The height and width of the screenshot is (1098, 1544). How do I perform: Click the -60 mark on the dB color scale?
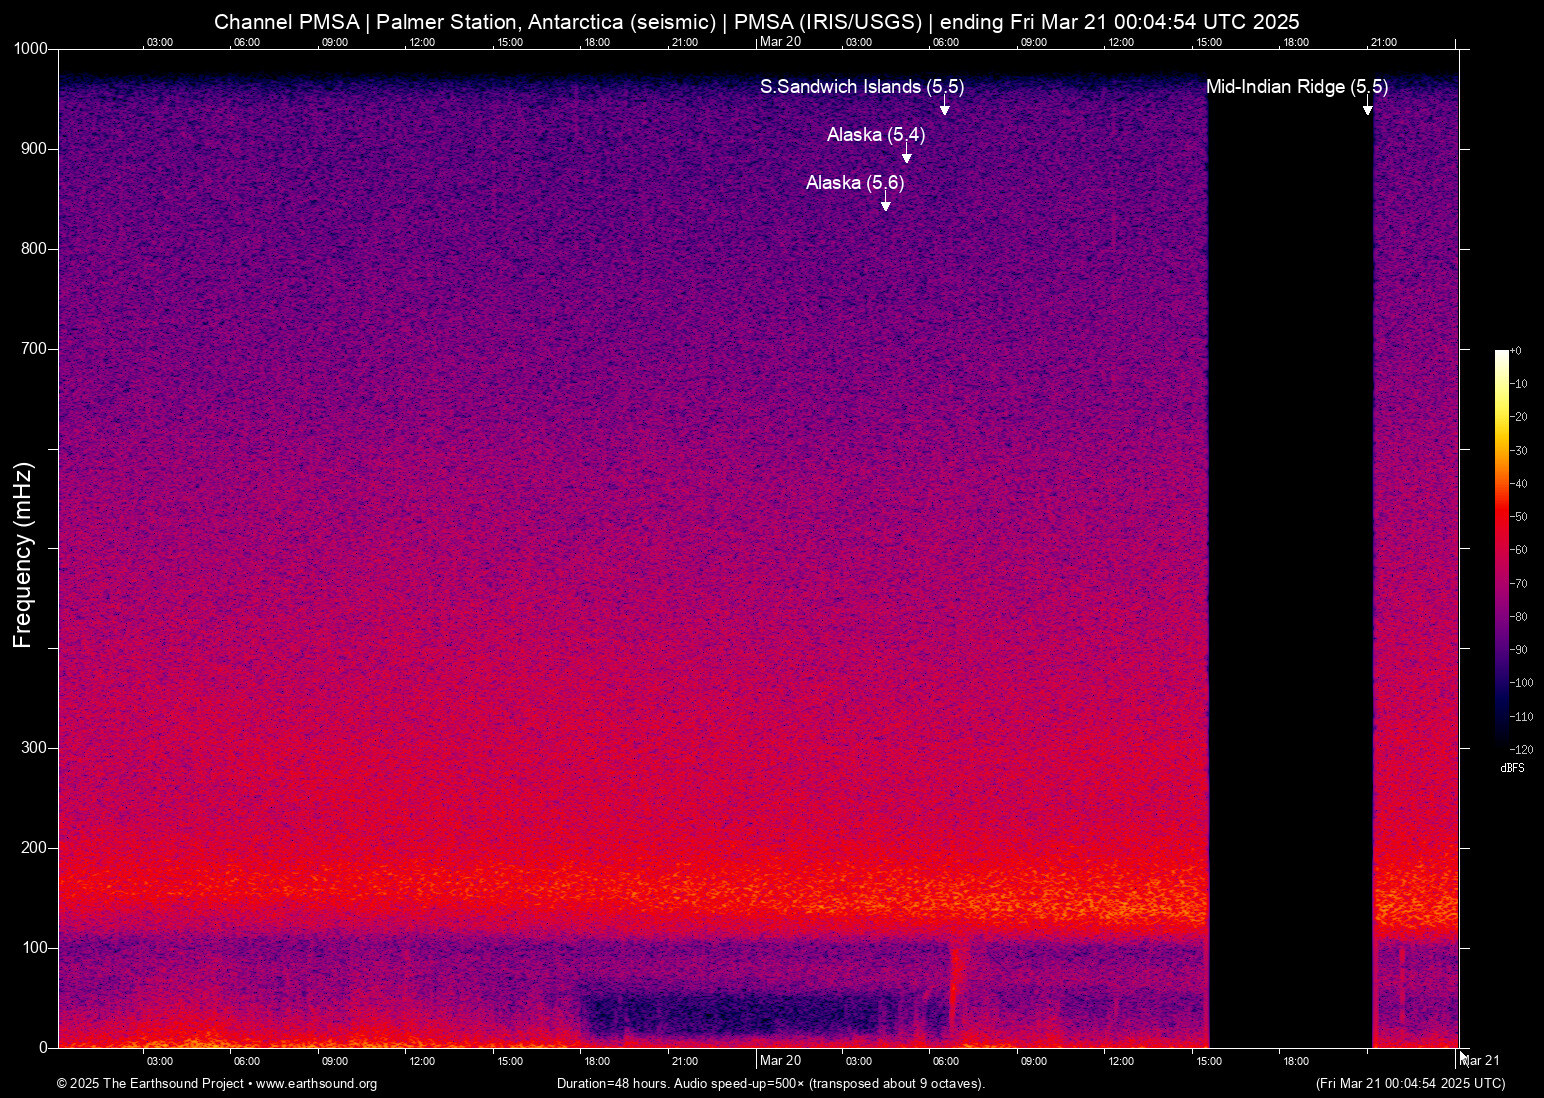click(1520, 549)
